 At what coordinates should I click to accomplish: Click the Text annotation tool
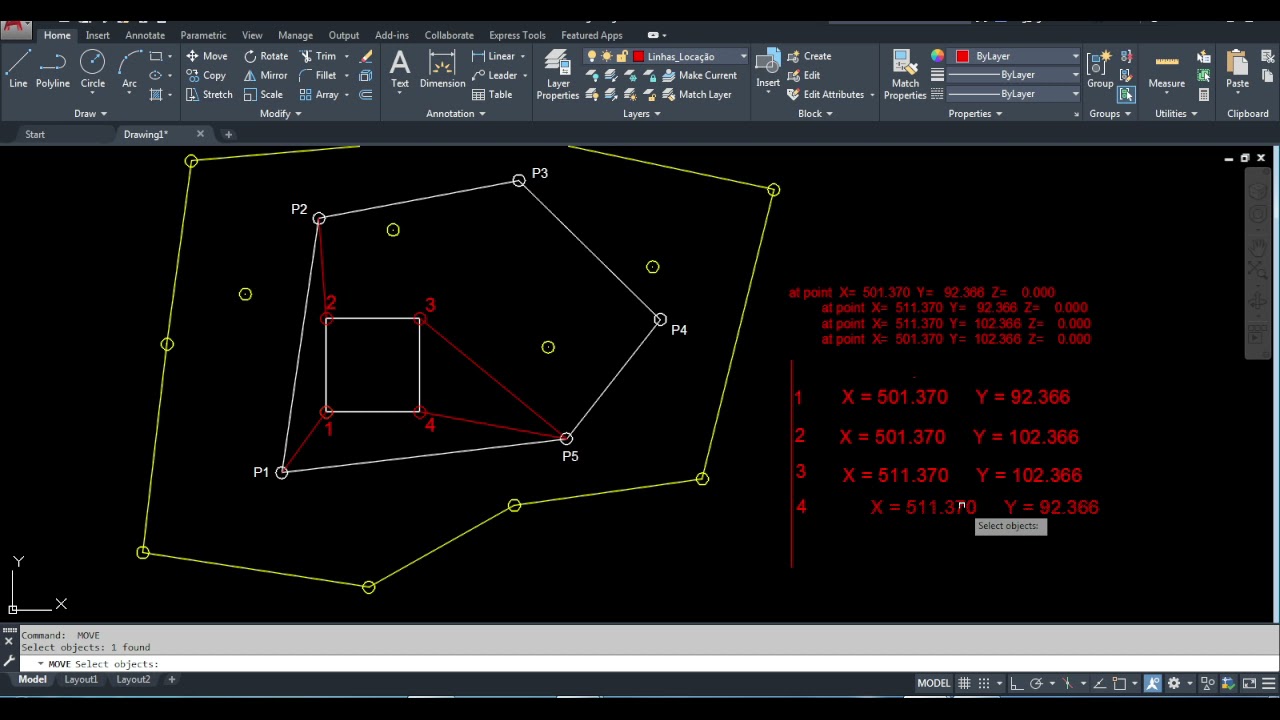[x=400, y=69]
